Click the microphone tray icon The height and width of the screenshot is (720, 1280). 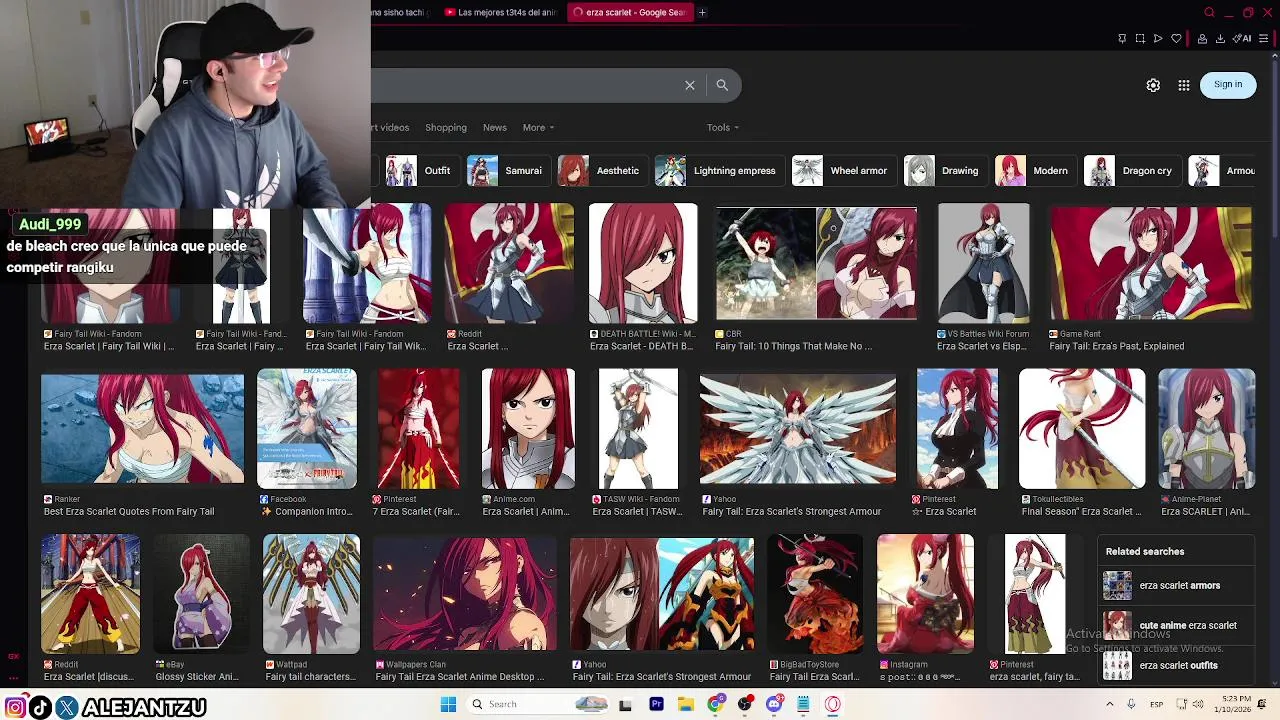tap(1131, 704)
